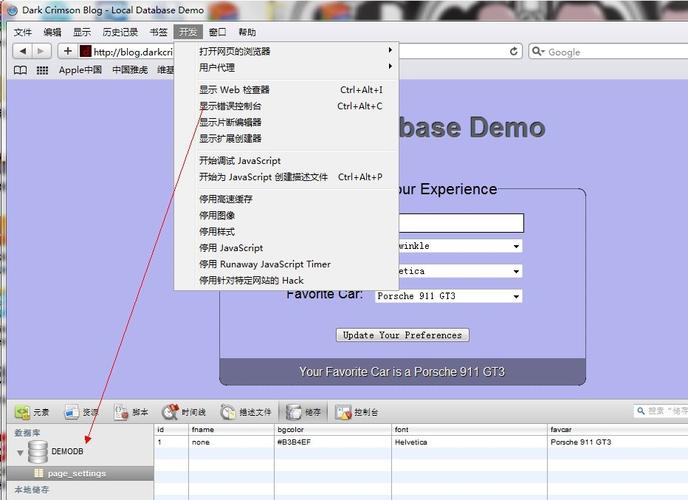
Task: Choose 显示 Web 检查器 menu item
Action: point(287,89)
